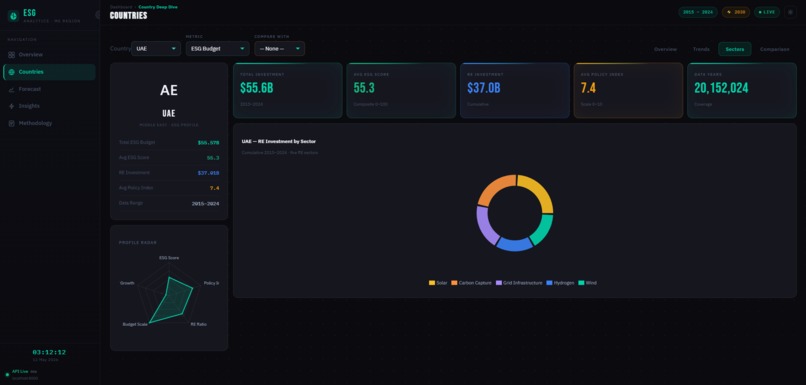Click the 'API Live' status text
Image resolution: width=806 pixels, height=385 pixels.
[20, 371]
